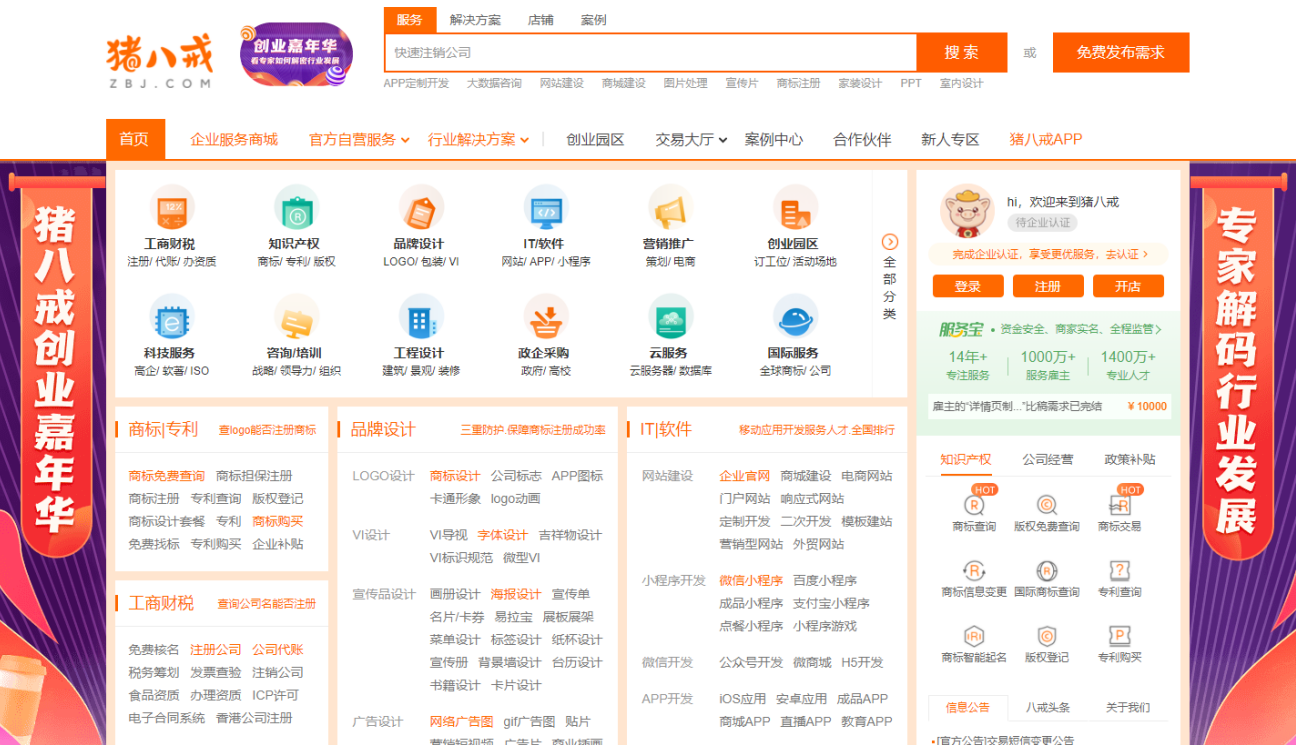Viewport: 1296px width, 745px height.
Task: Open the IT/软件 category icon
Action: point(546,209)
